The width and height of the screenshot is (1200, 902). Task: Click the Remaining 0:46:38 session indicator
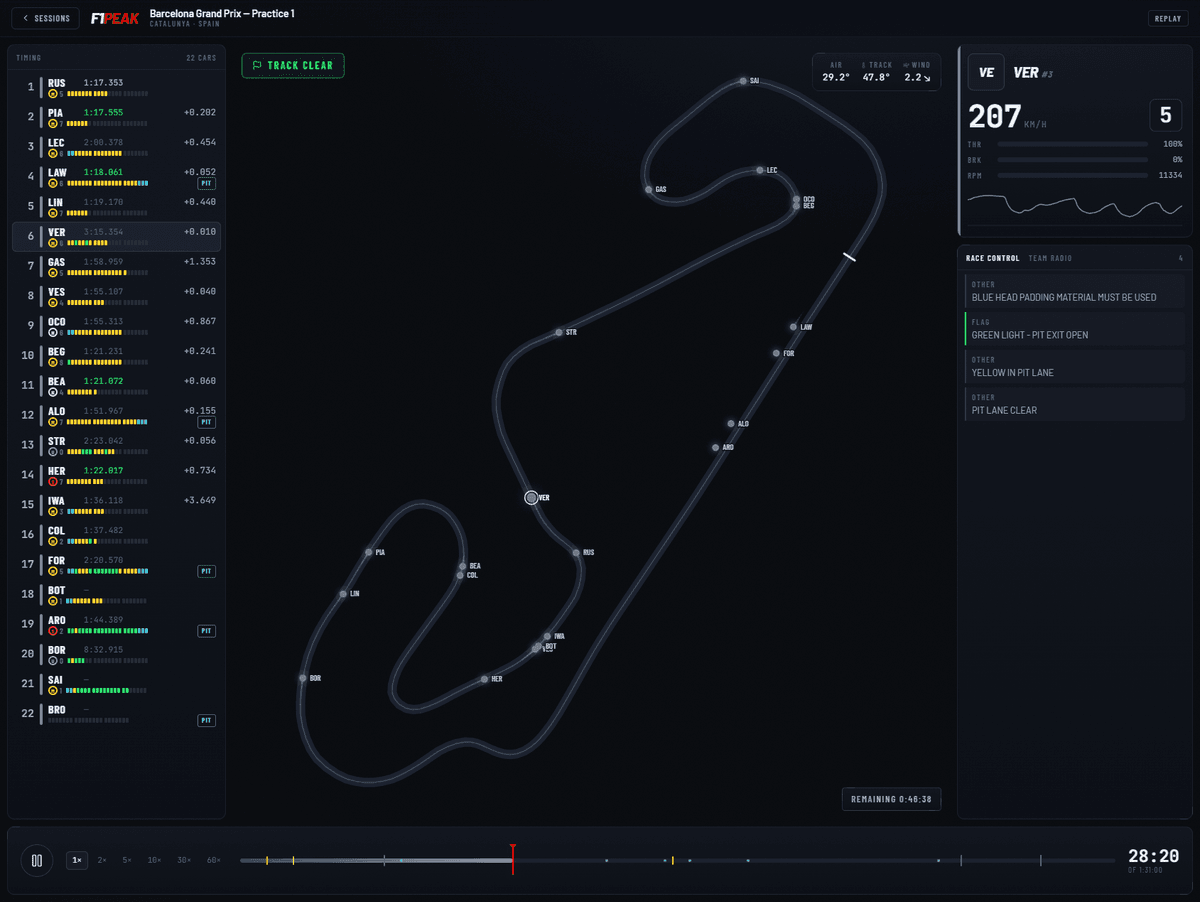pos(892,799)
